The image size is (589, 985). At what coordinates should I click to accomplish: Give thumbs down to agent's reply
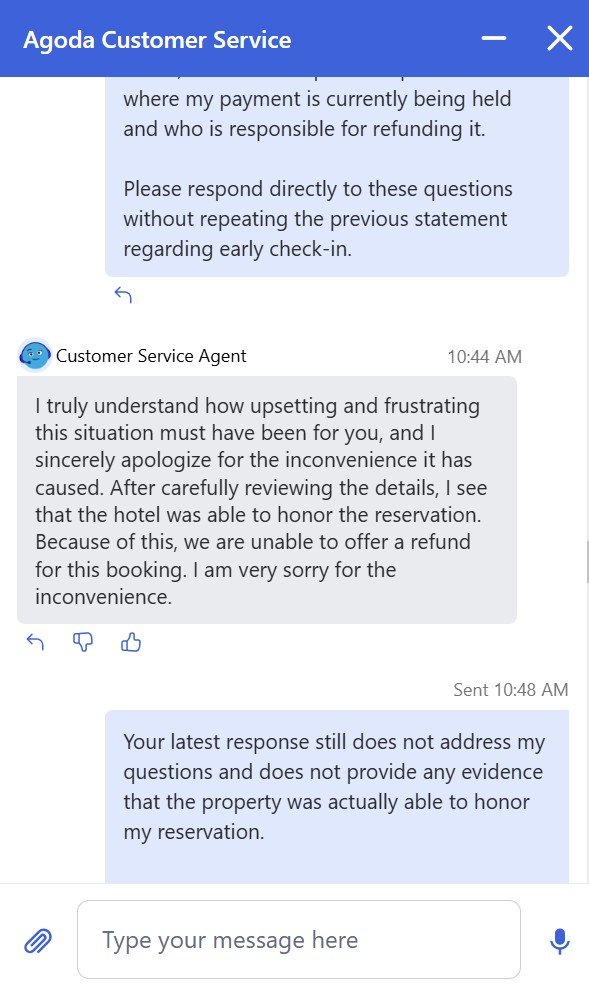[x=83, y=642]
